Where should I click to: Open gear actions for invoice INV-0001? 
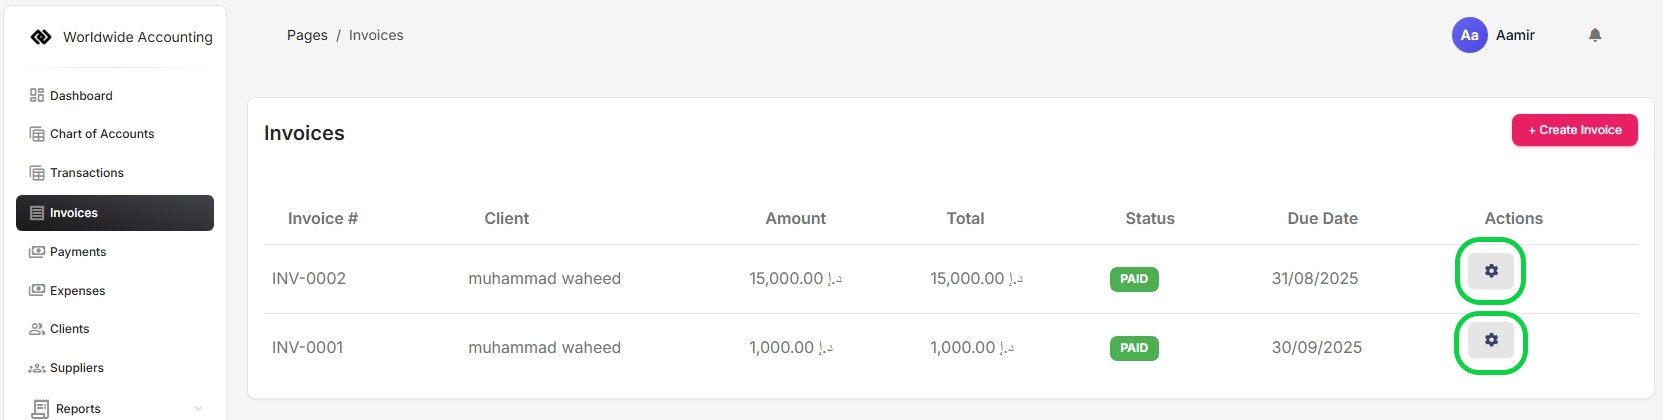(x=1490, y=340)
